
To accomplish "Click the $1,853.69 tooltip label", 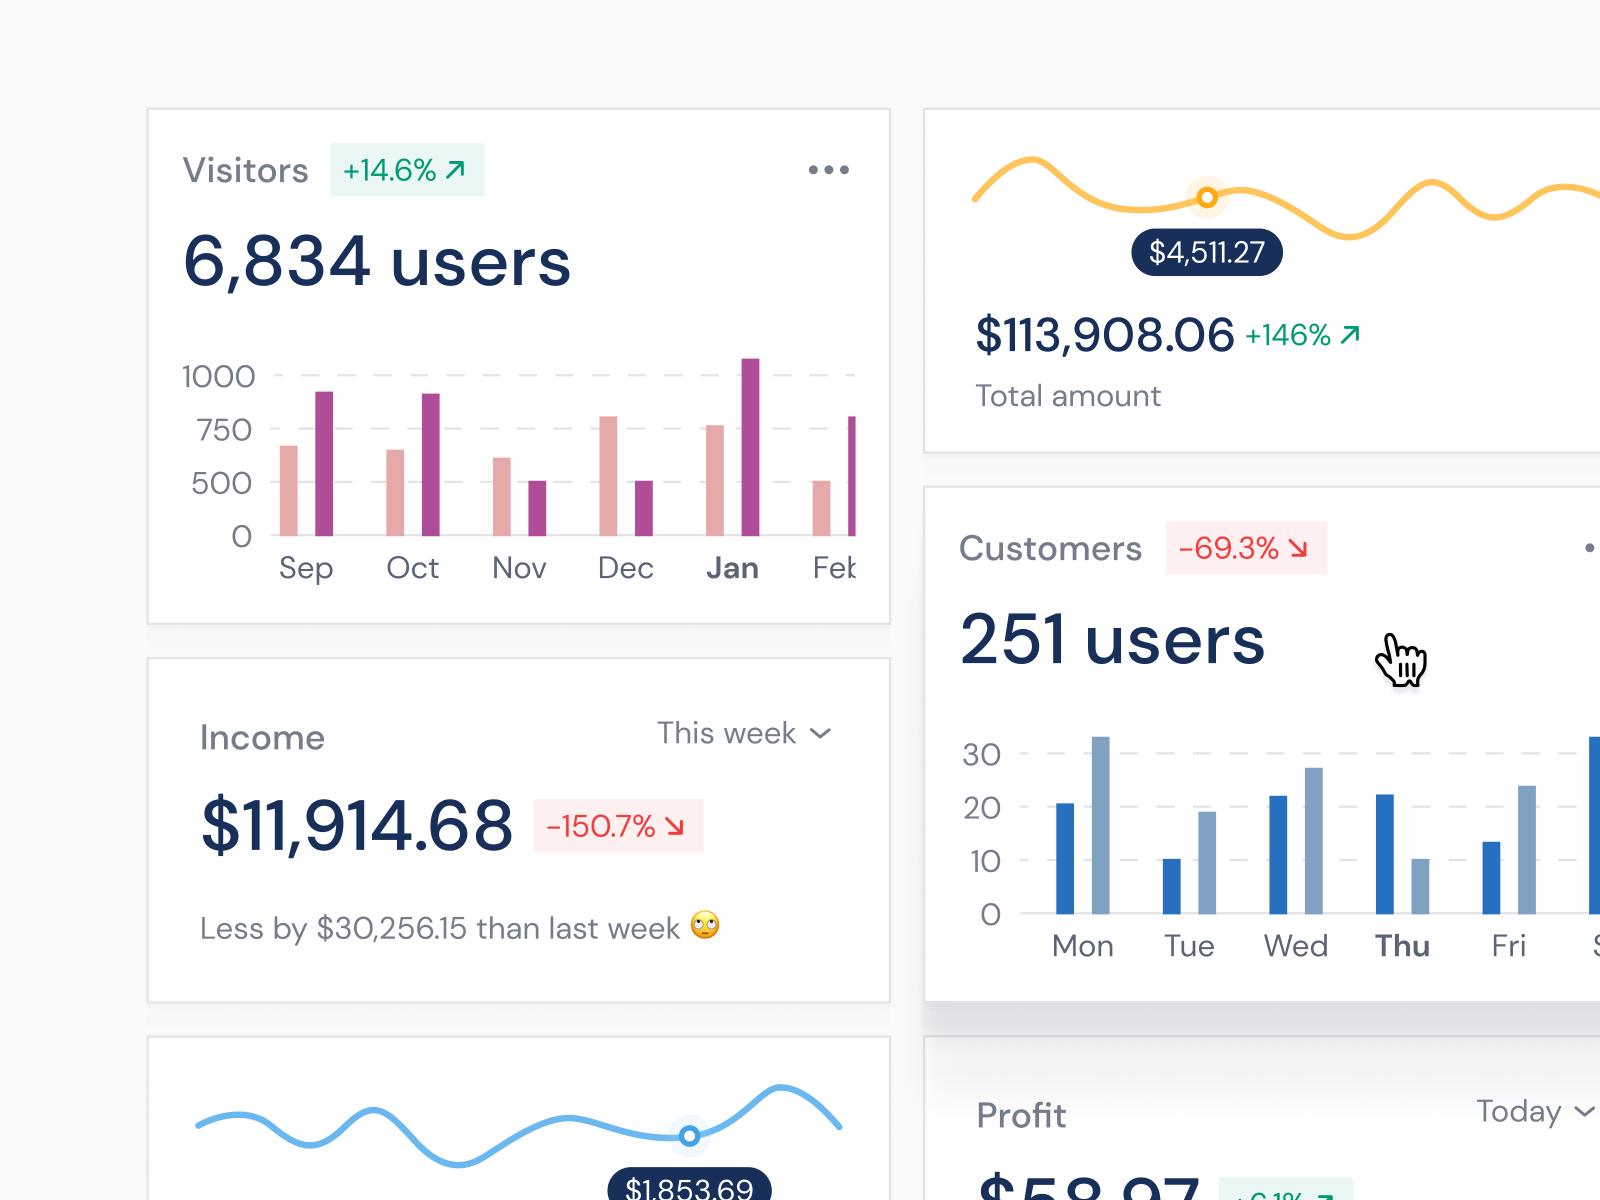I will (689, 1186).
